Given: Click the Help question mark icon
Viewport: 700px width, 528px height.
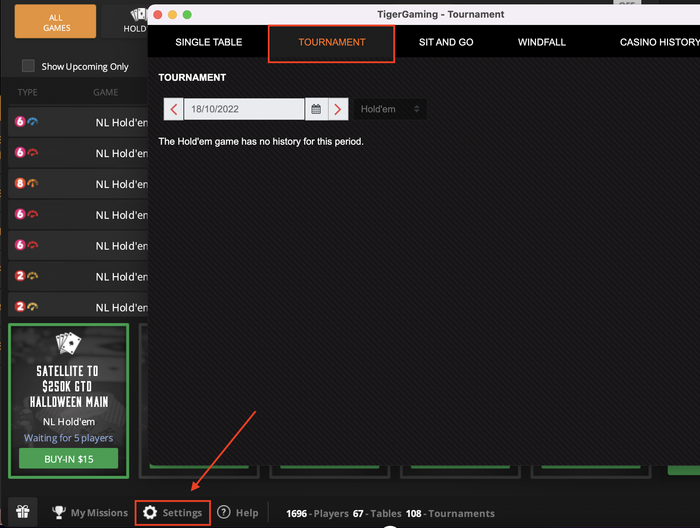Looking at the screenshot, I should tap(224, 512).
